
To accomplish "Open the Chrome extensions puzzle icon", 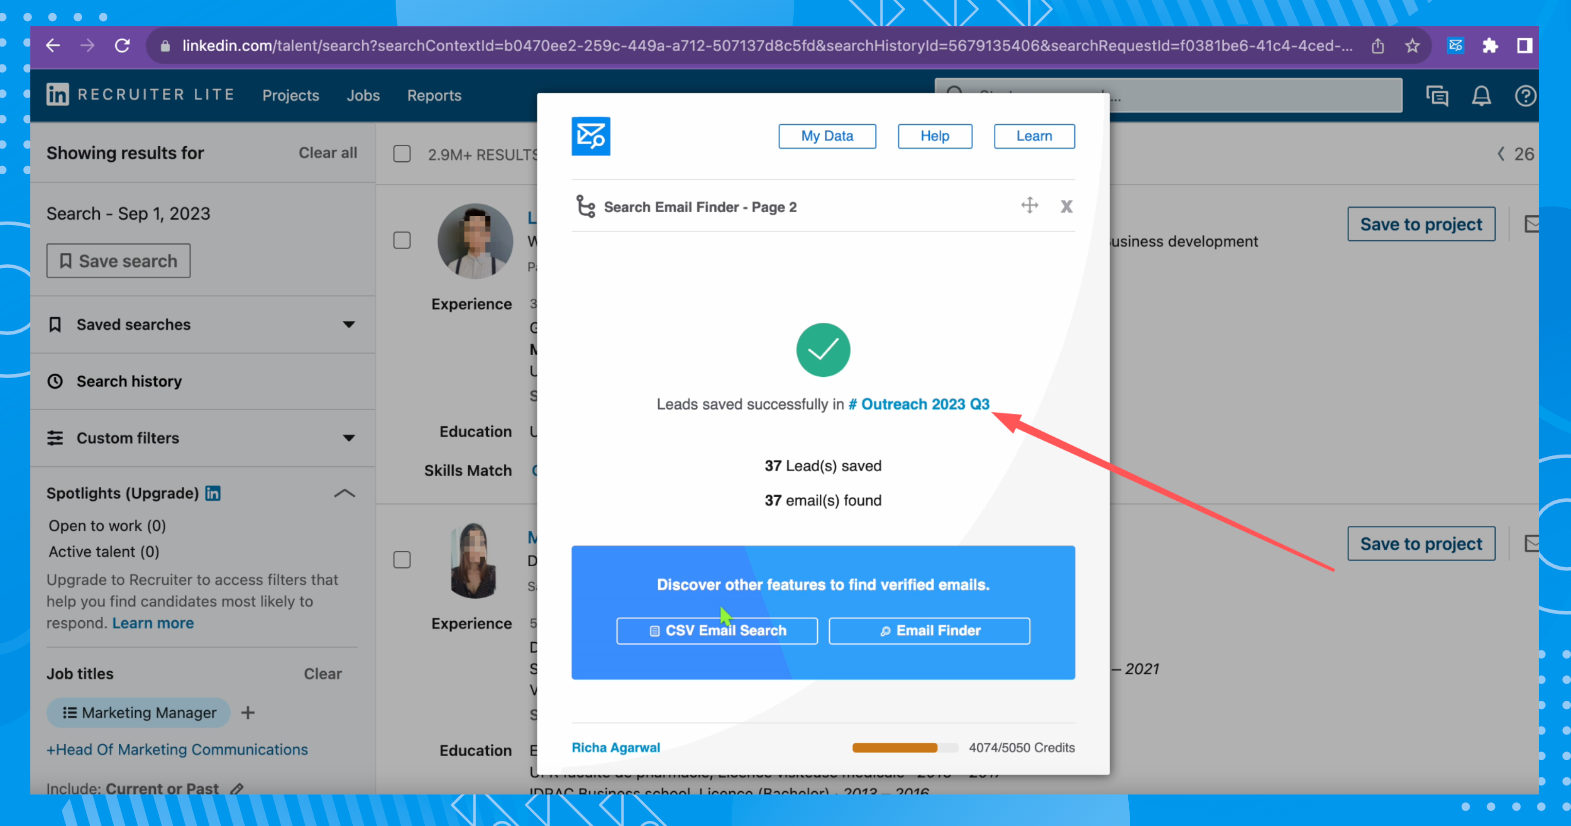I will coord(1490,46).
